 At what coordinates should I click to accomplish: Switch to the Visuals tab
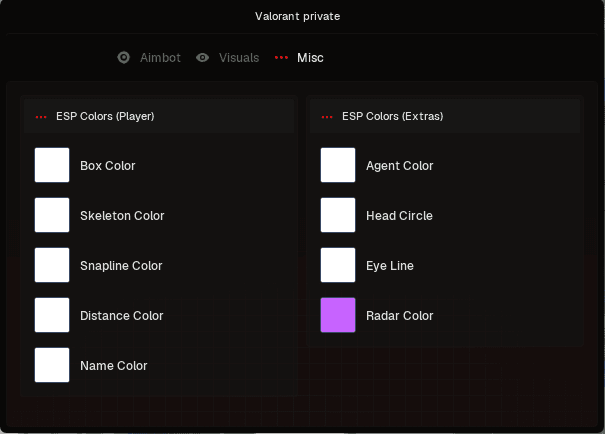pyautogui.click(x=239, y=58)
